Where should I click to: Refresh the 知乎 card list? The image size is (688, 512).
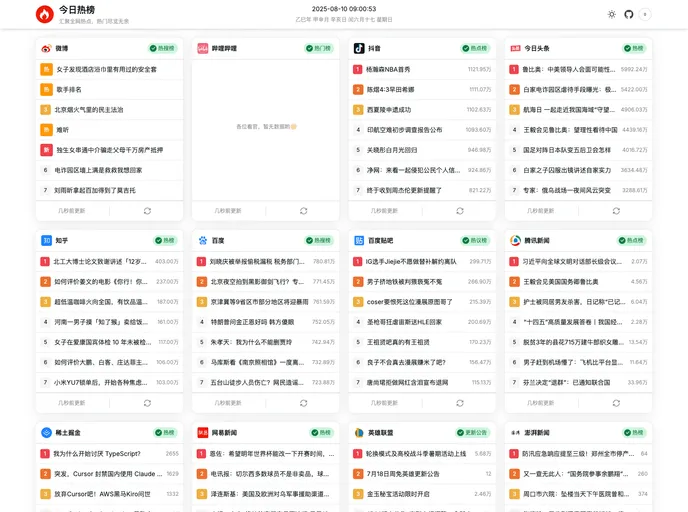click(x=147, y=403)
